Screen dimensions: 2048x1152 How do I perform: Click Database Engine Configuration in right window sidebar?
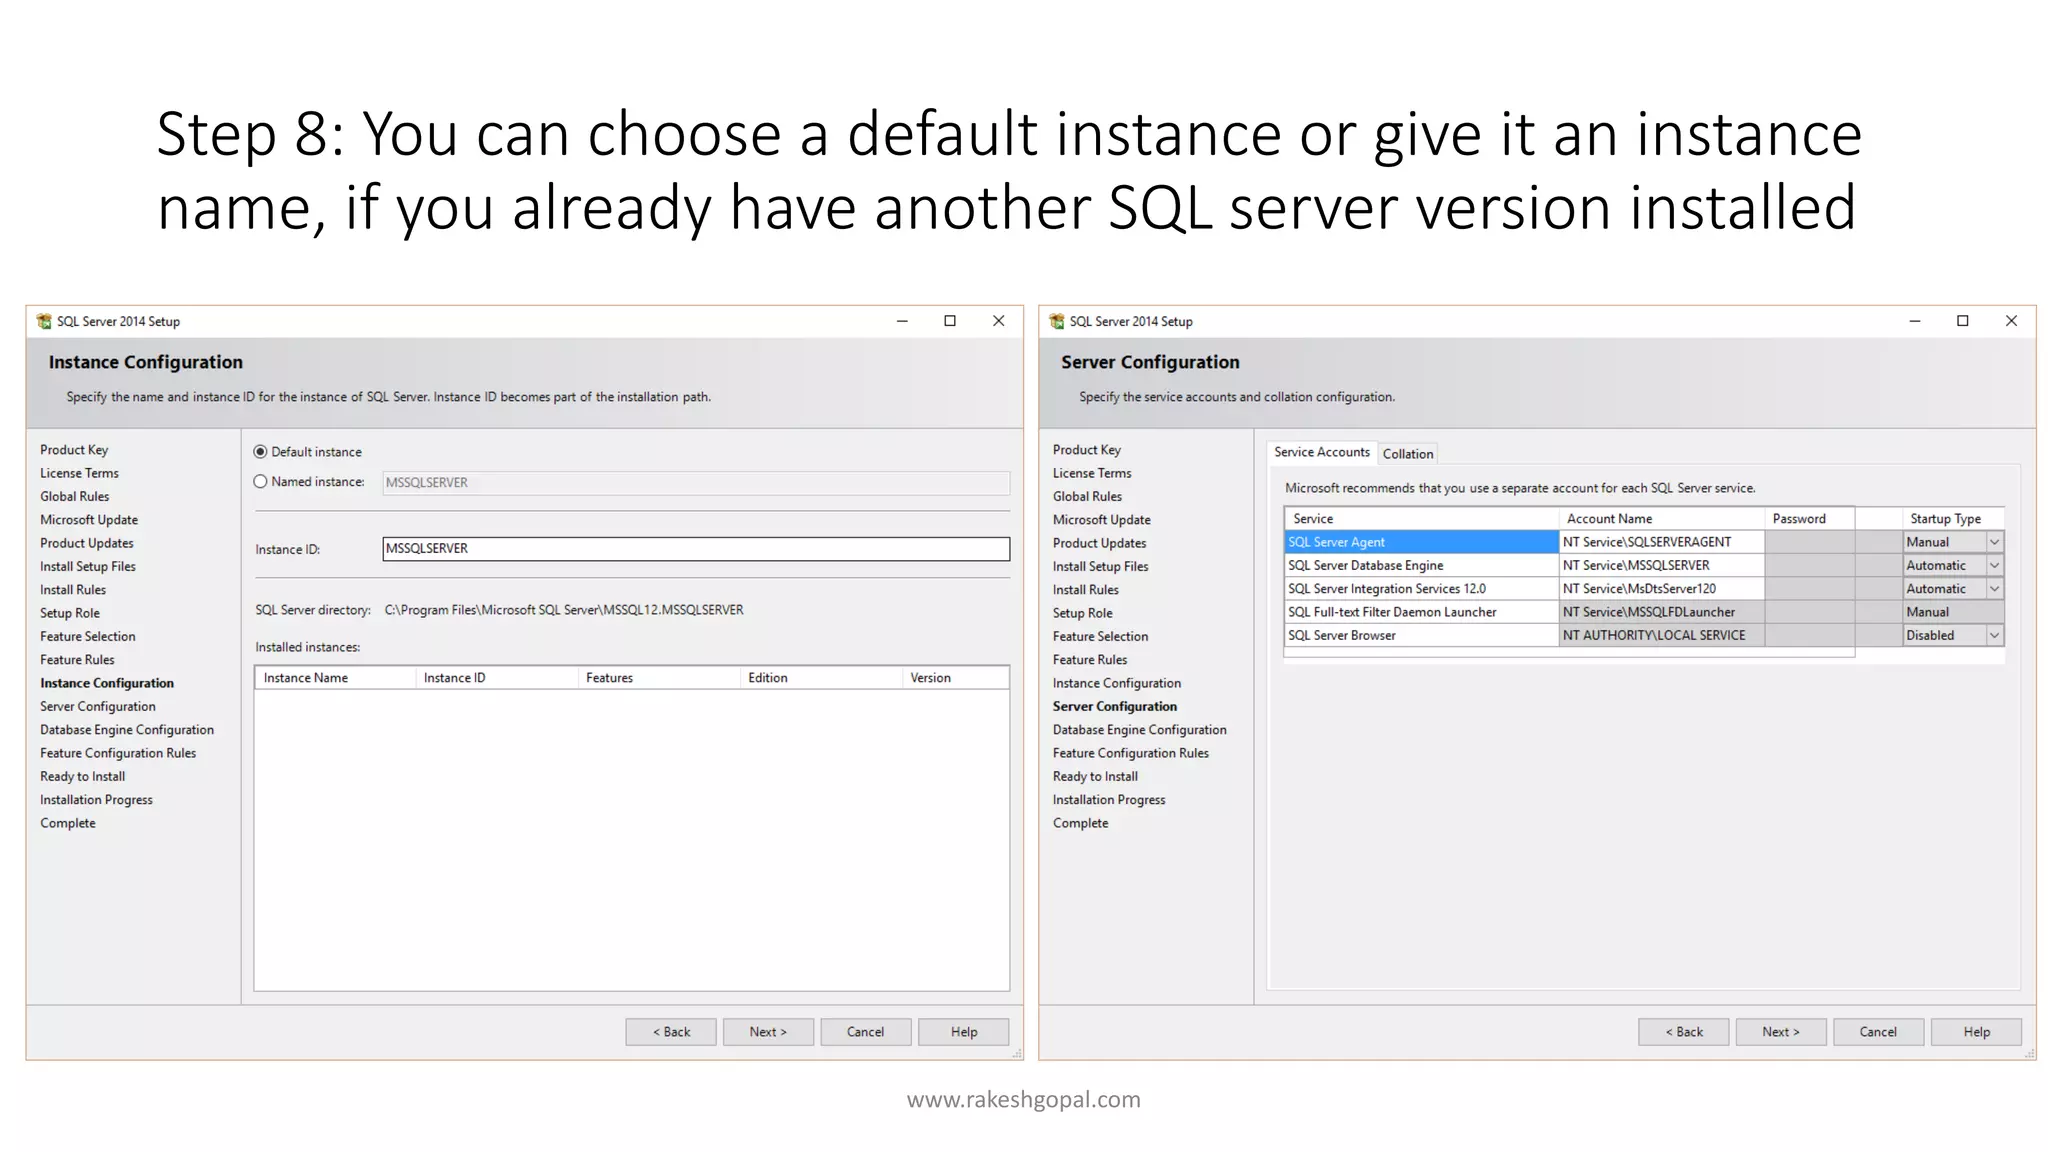(x=1140, y=730)
